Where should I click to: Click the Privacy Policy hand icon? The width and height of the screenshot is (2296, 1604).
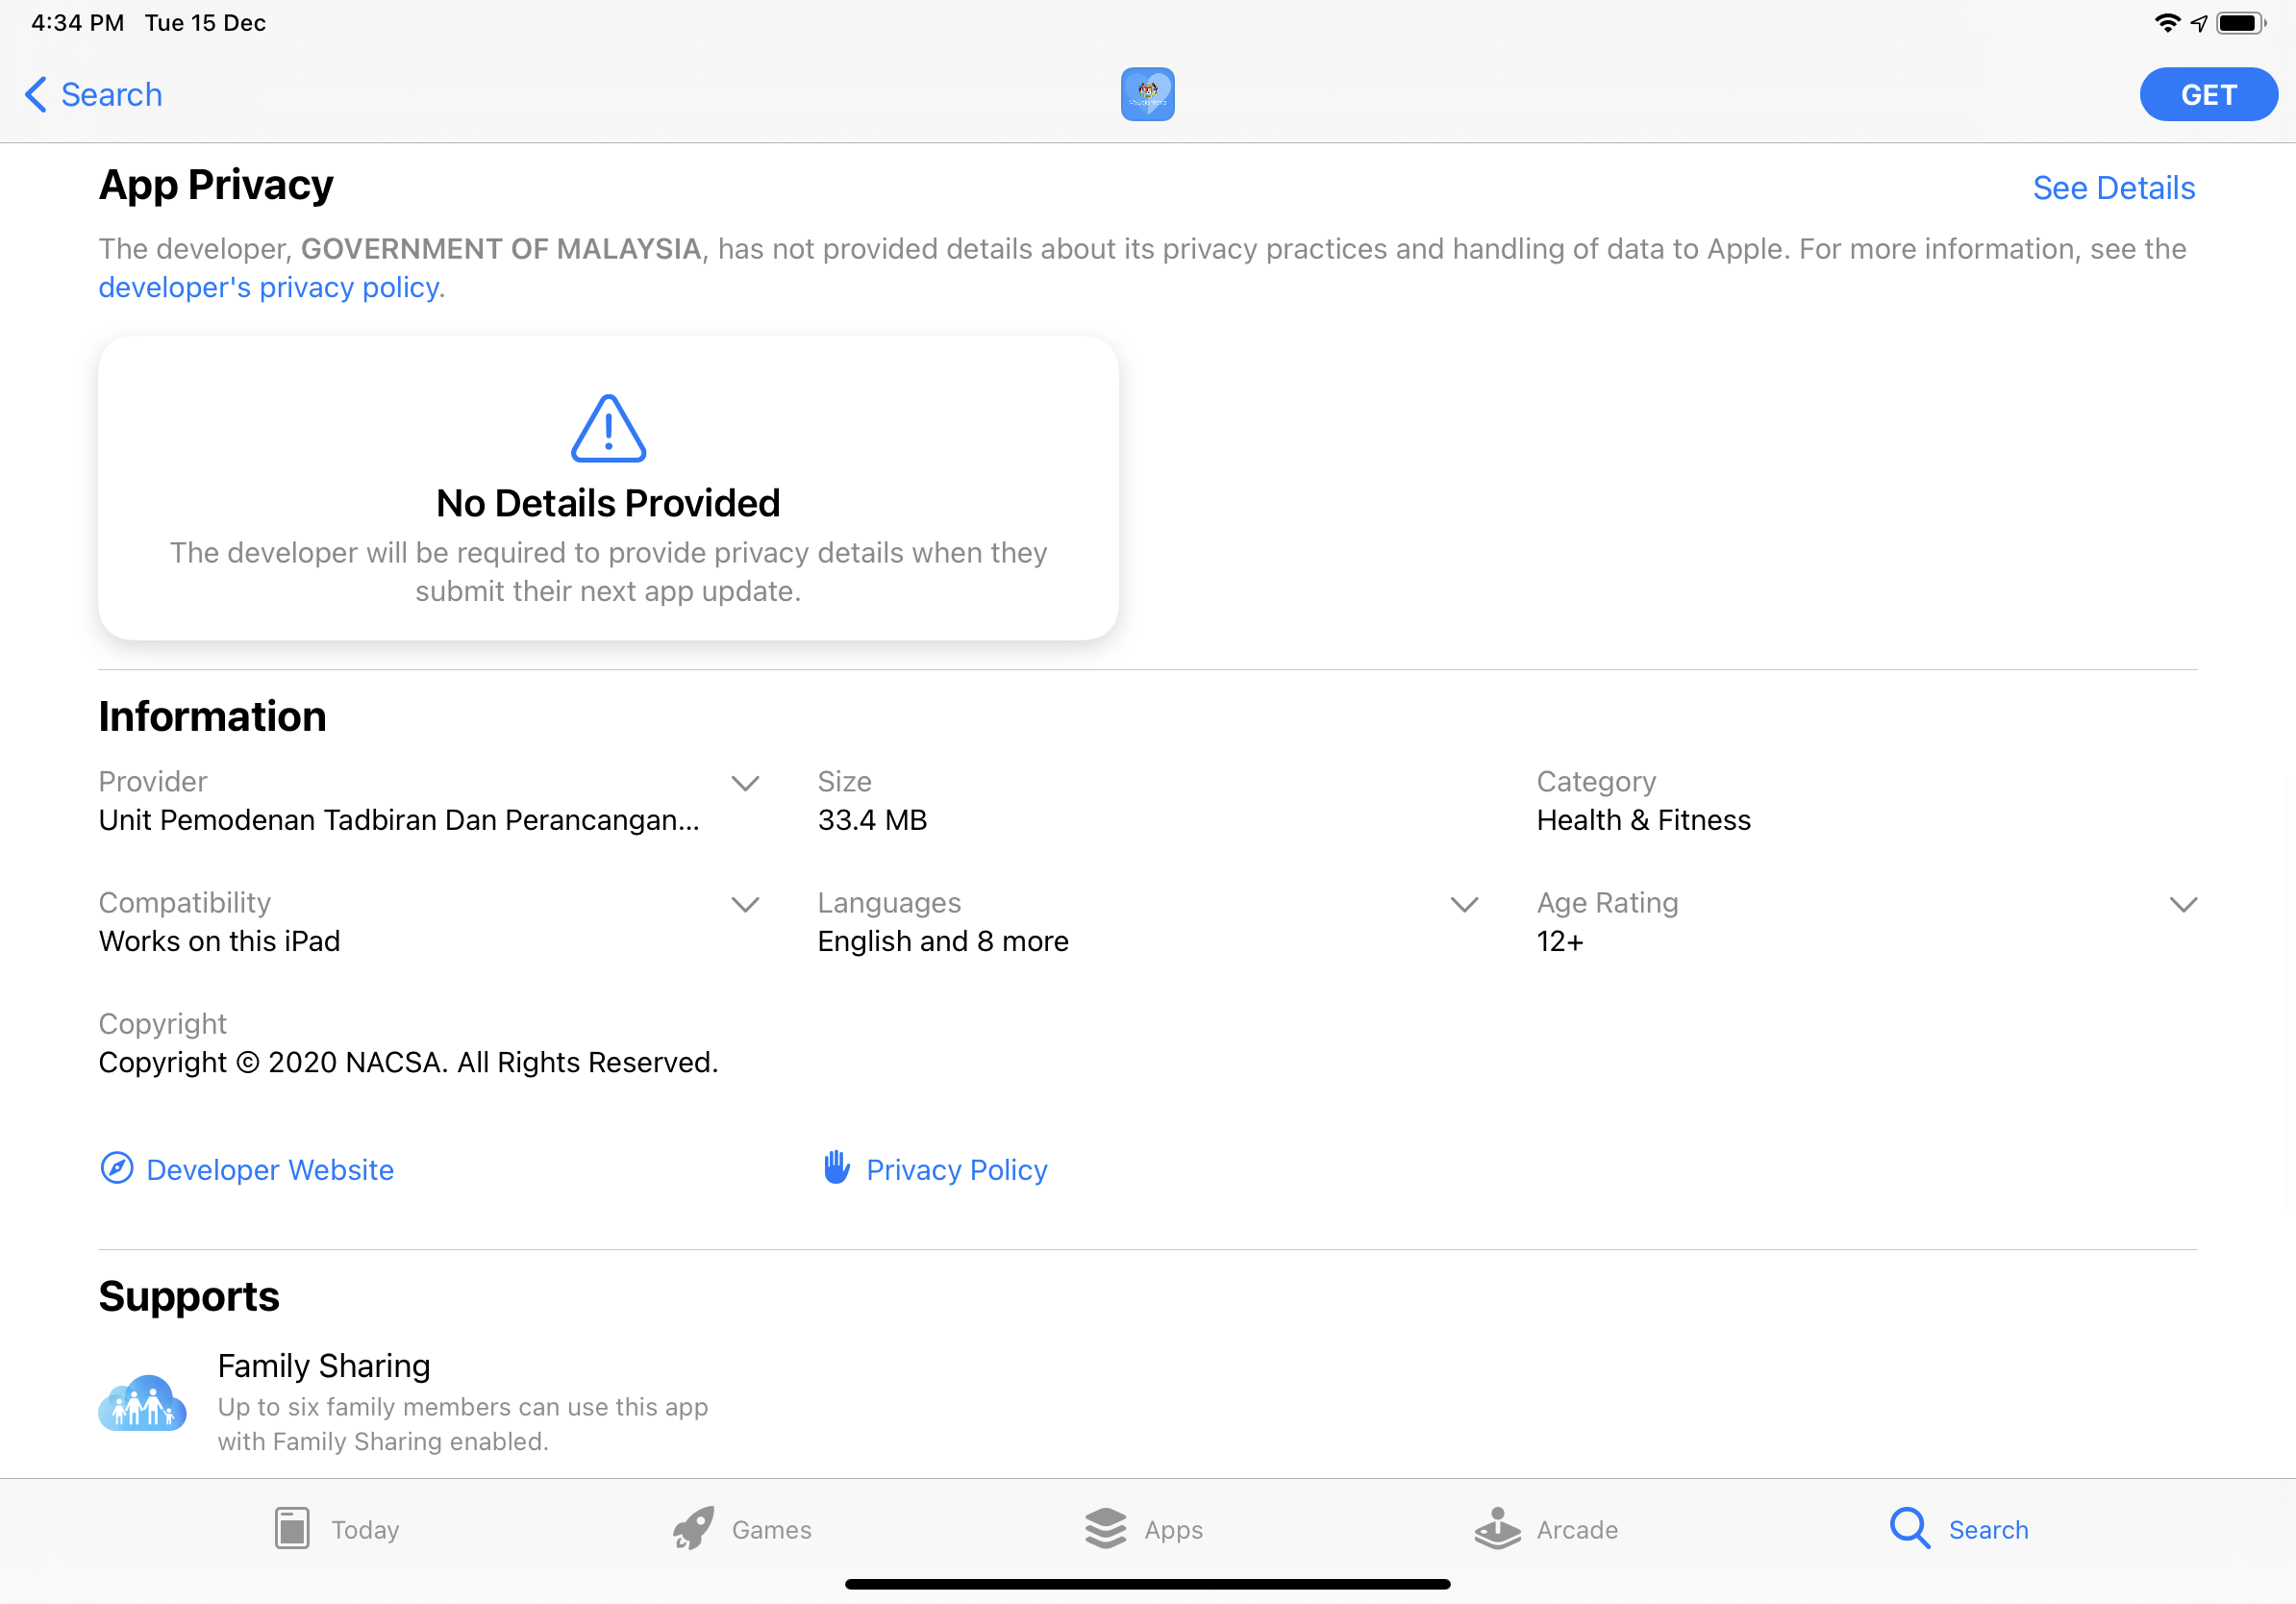pyautogui.click(x=836, y=1167)
